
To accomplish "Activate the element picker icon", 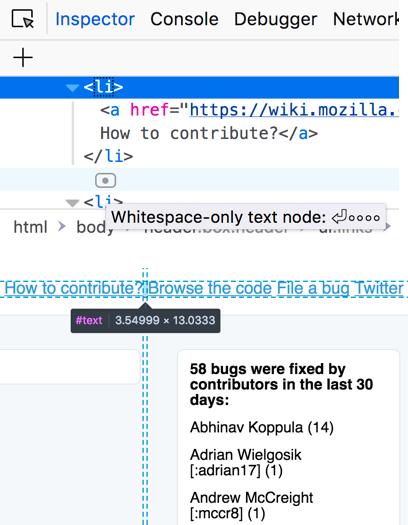I will (23, 19).
